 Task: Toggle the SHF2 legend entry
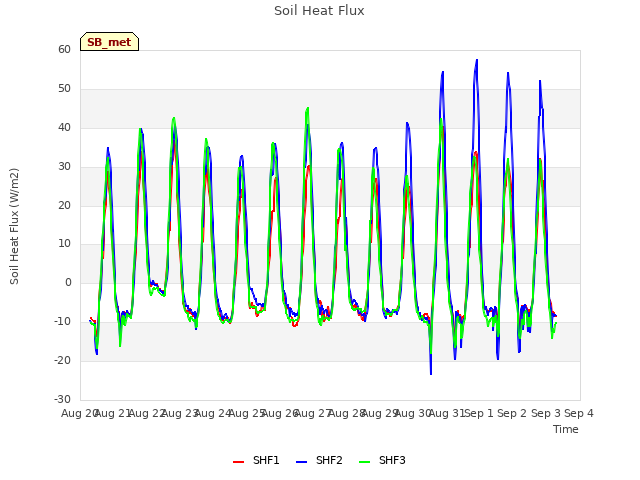point(319,460)
